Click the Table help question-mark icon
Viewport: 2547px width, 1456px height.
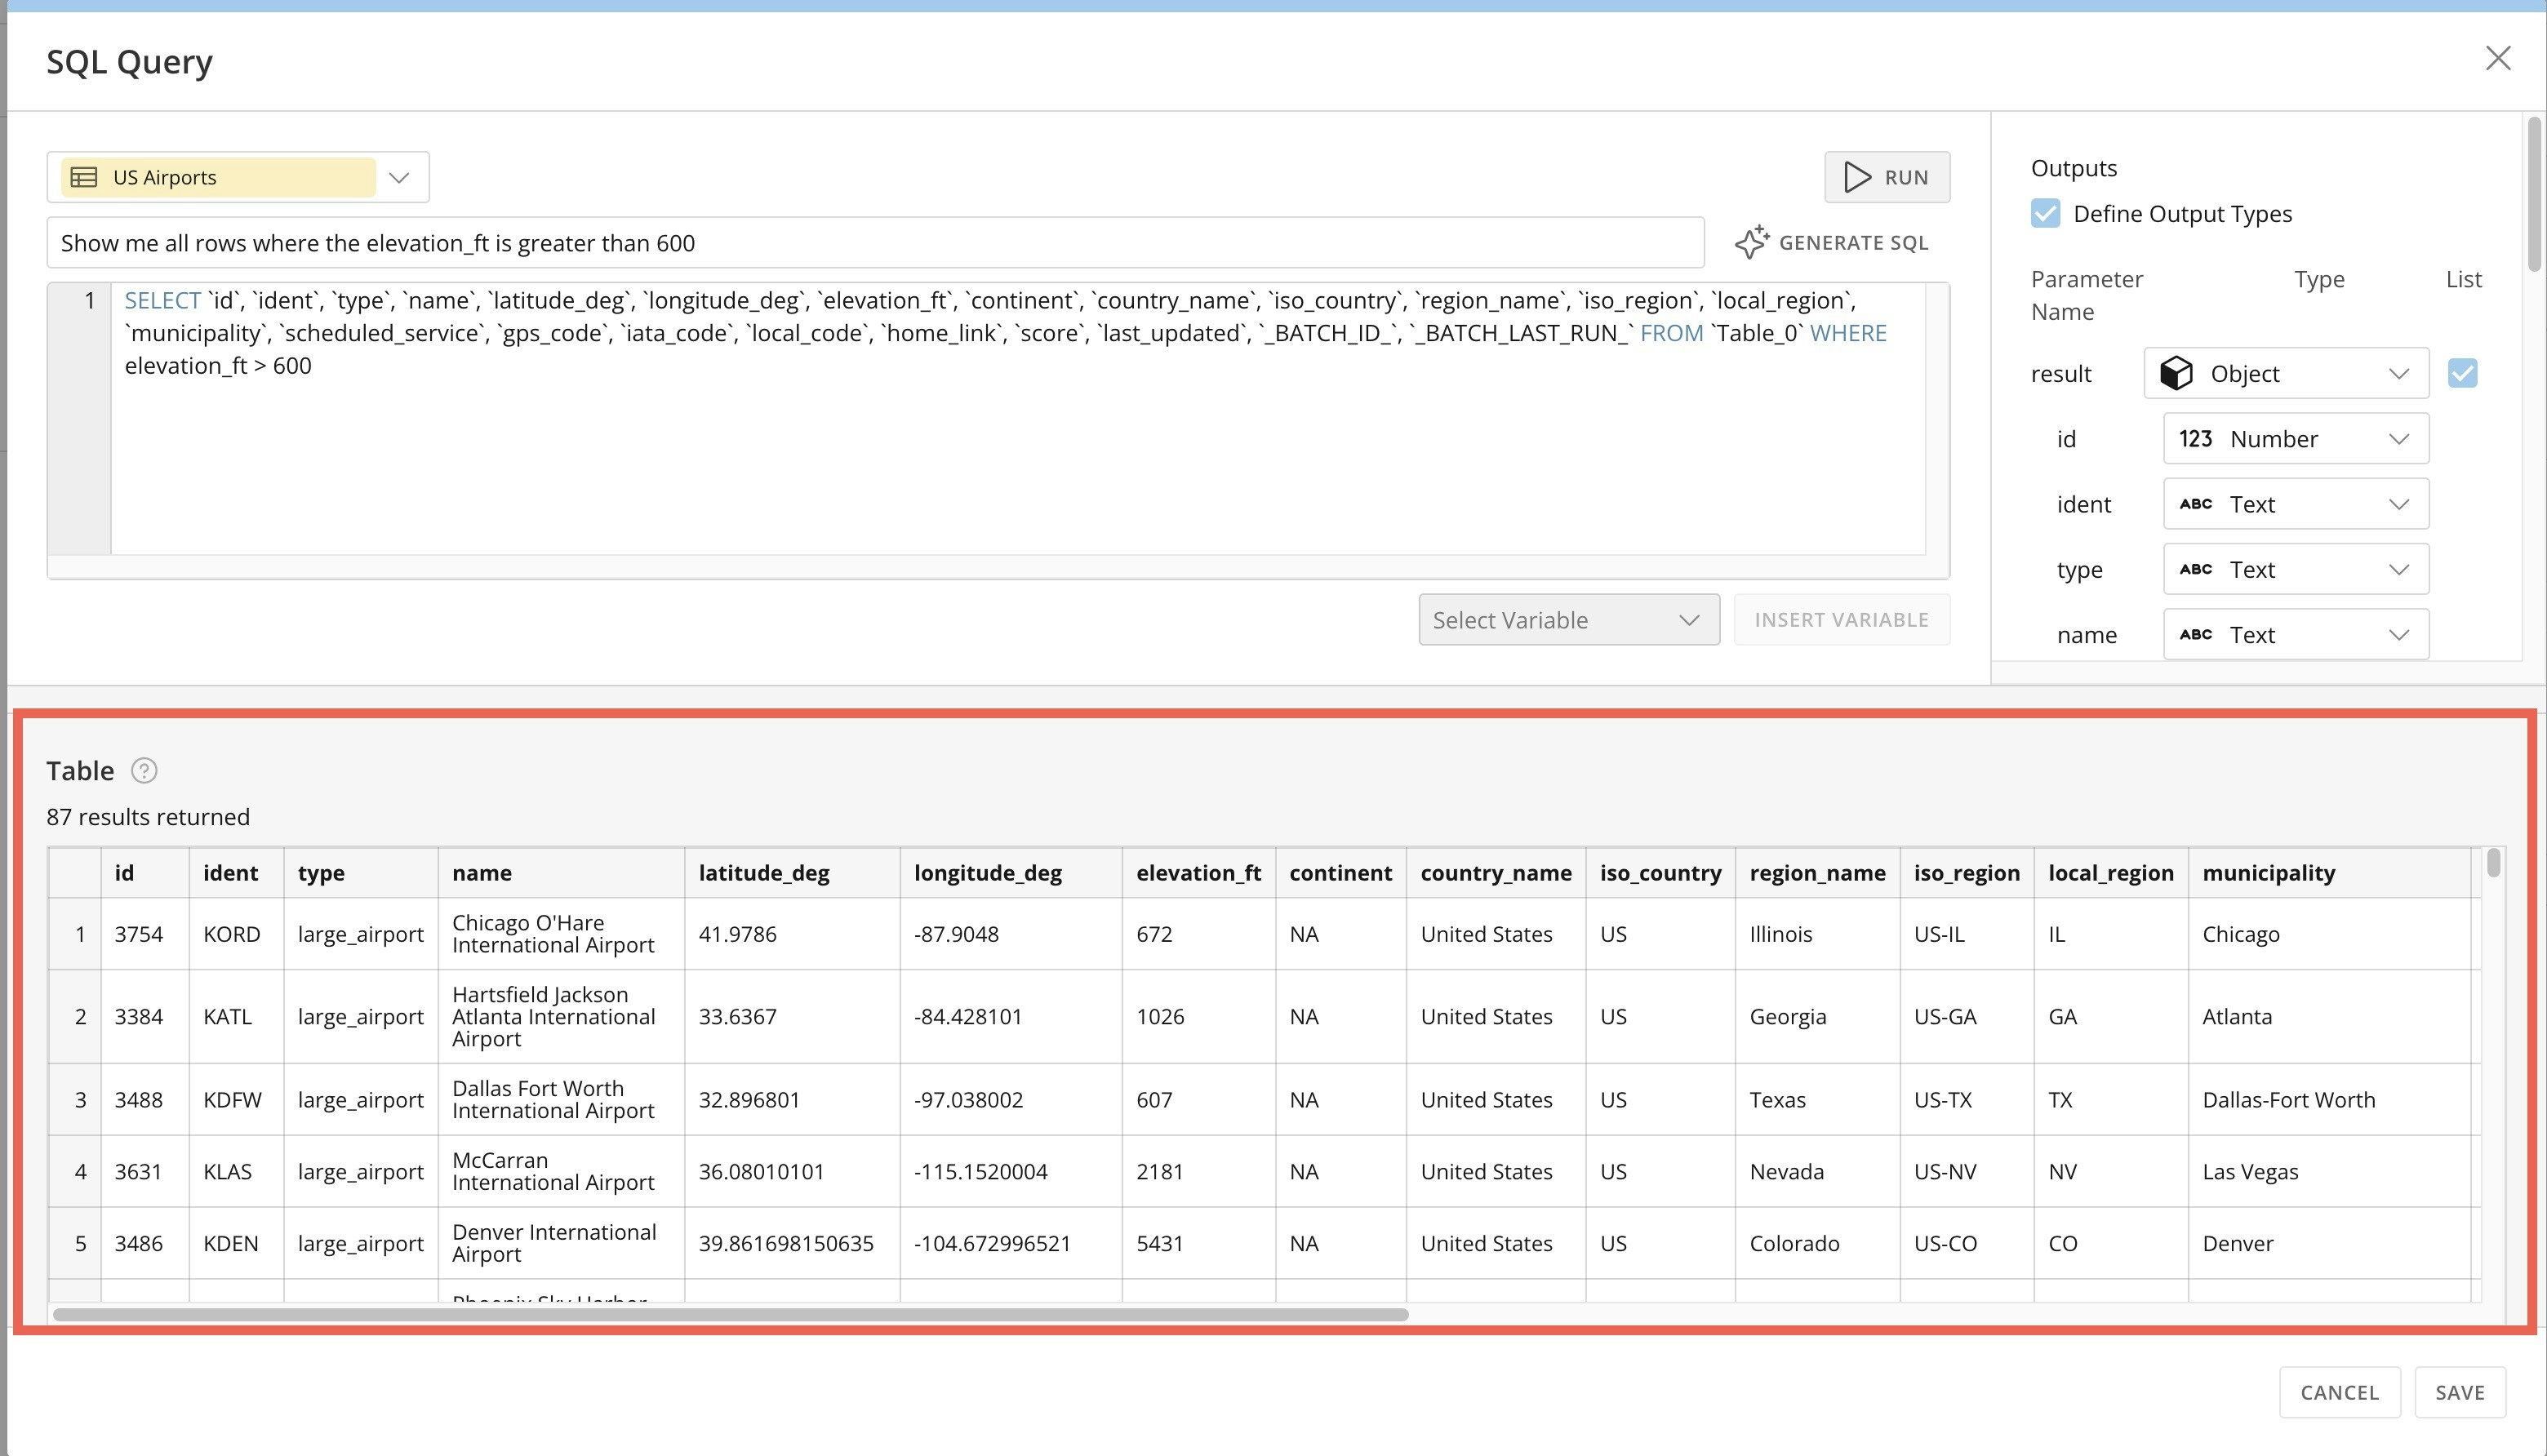pyautogui.click(x=144, y=771)
